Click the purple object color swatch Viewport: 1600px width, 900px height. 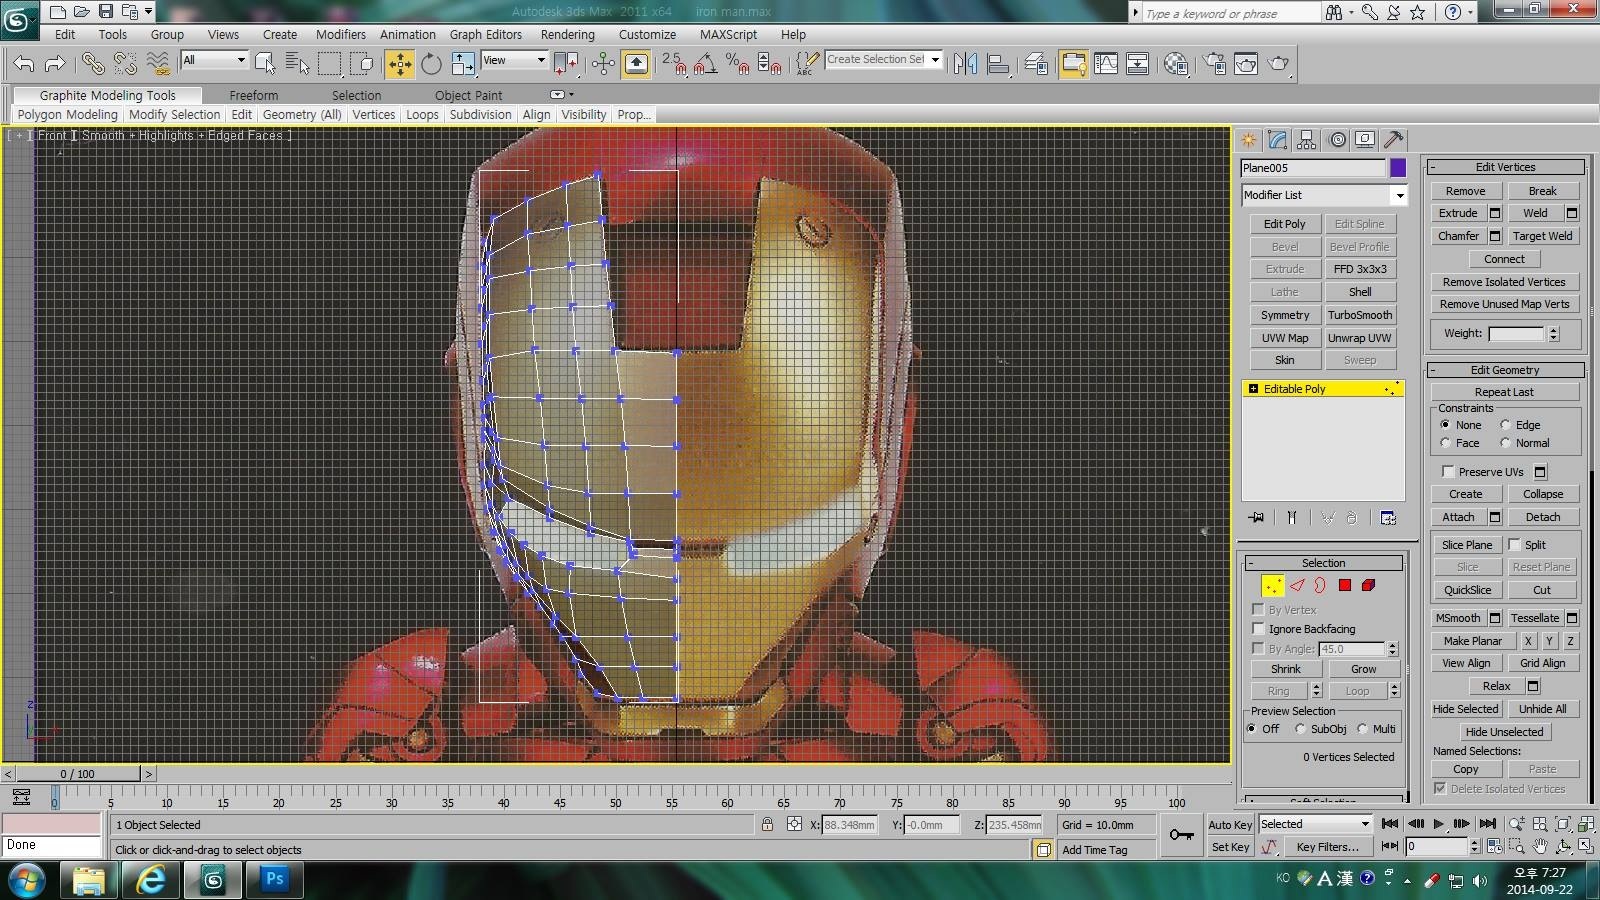pos(1398,168)
